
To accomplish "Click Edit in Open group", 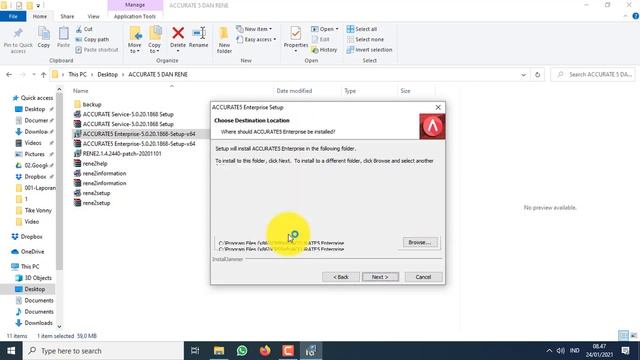I will [x=321, y=39].
